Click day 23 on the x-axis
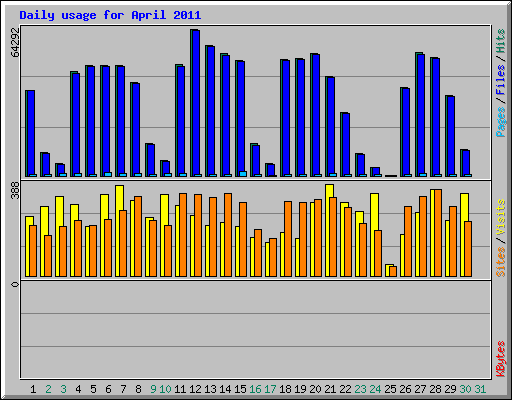The image size is (512, 400). (x=360, y=389)
